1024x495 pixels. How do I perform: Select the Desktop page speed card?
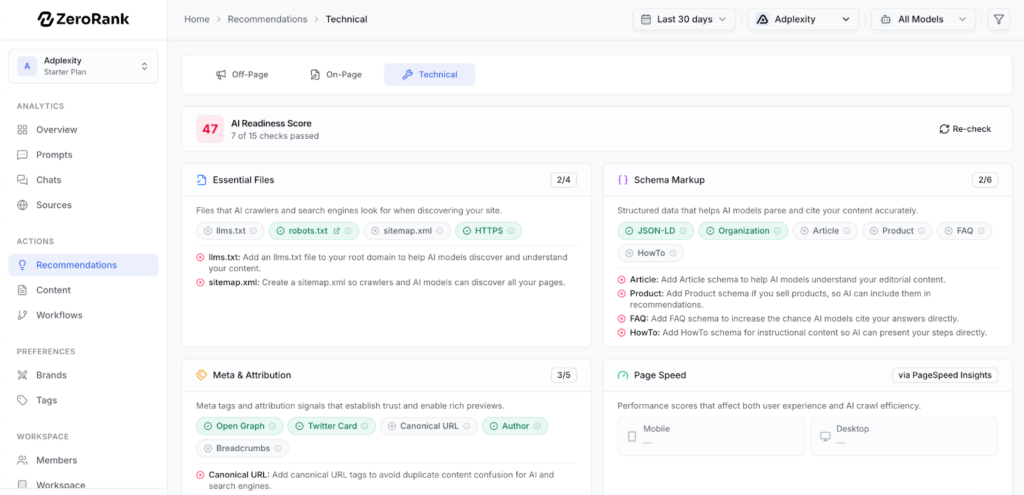pos(904,435)
